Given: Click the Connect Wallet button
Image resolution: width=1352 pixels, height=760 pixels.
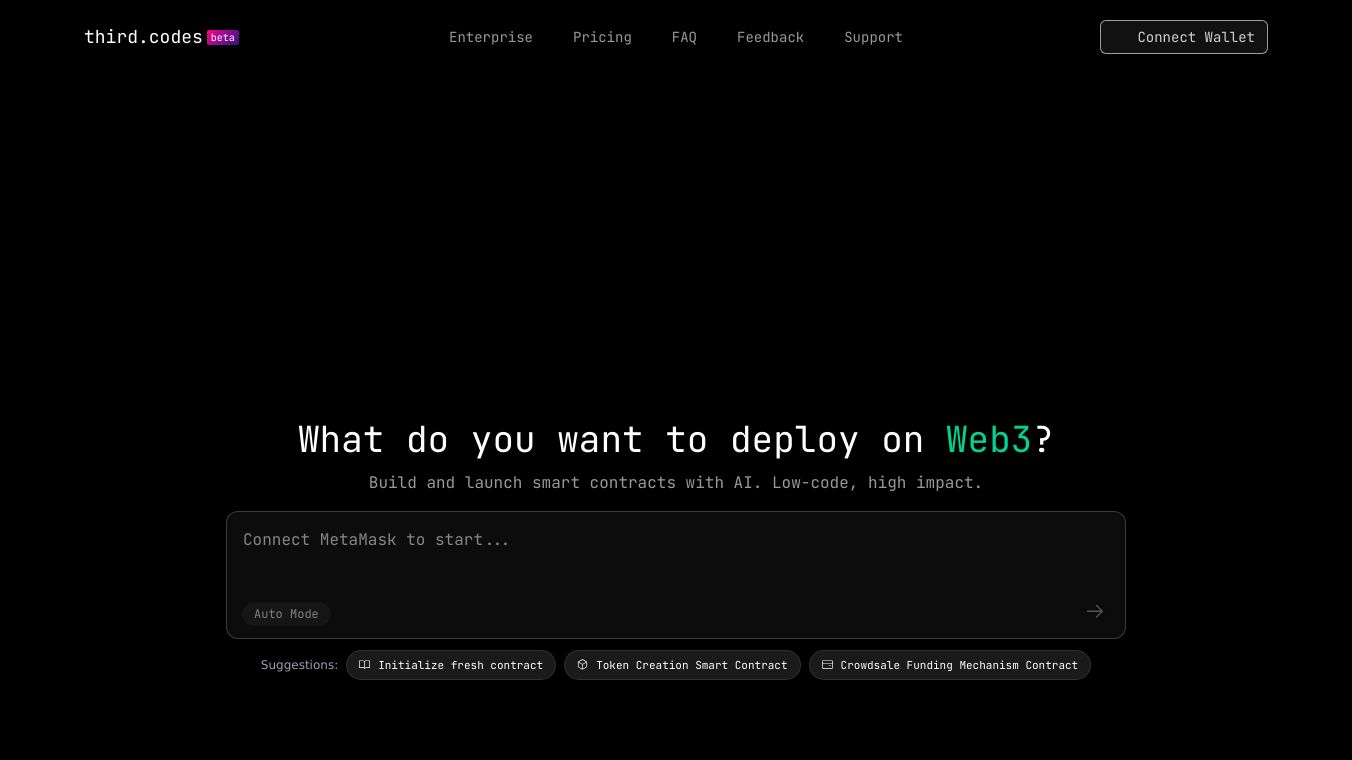Looking at the screenshot, I should (x=1184, y=37).
